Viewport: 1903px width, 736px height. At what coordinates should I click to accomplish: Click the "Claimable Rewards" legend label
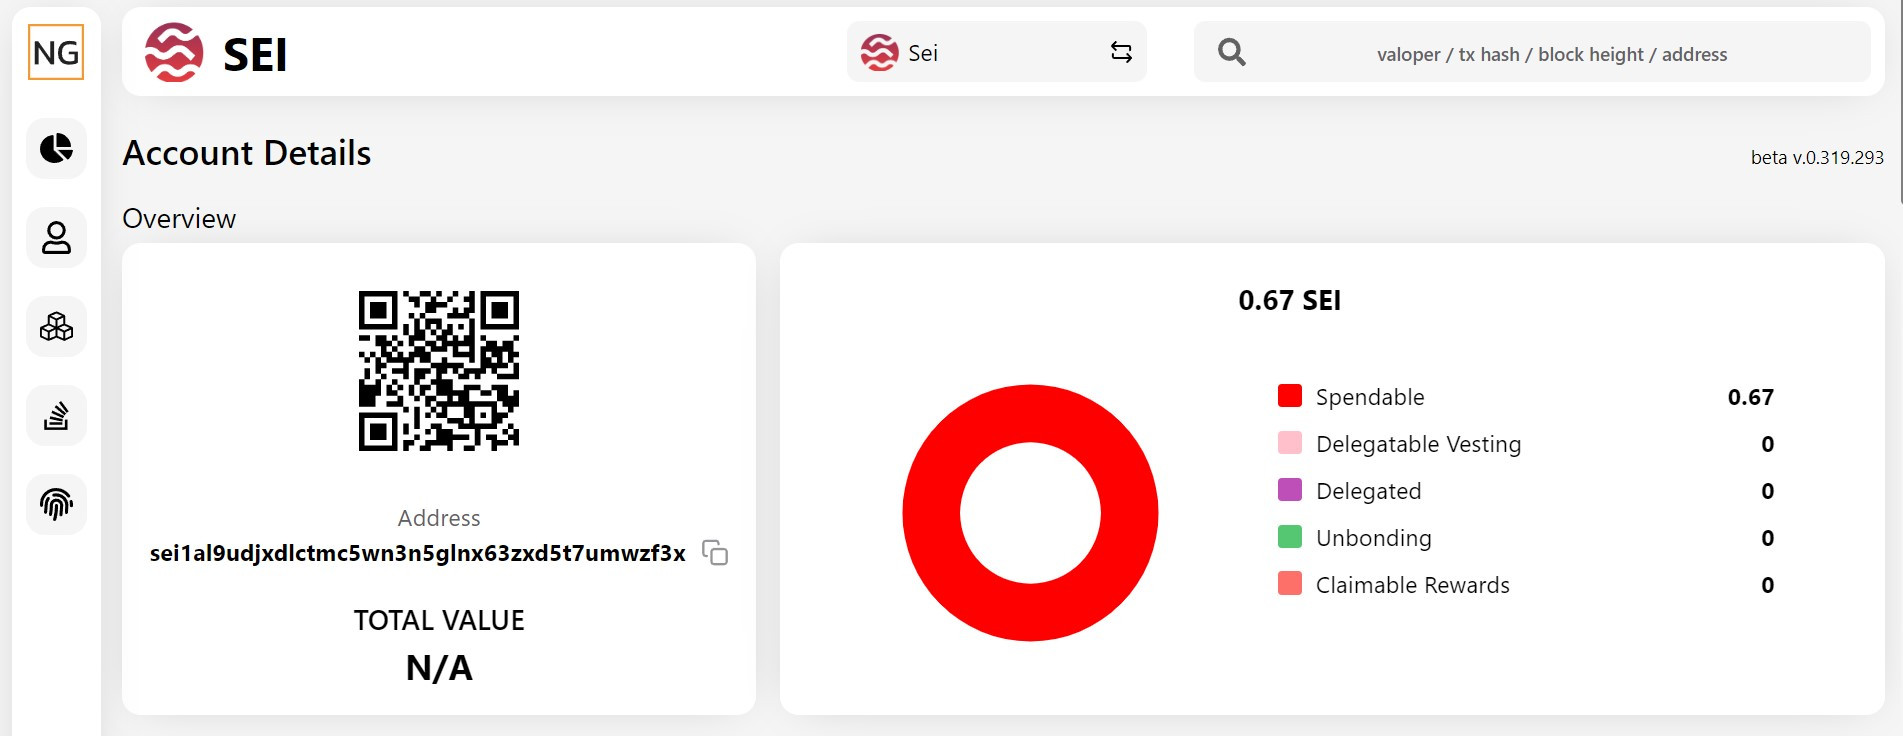(1413, 585)
